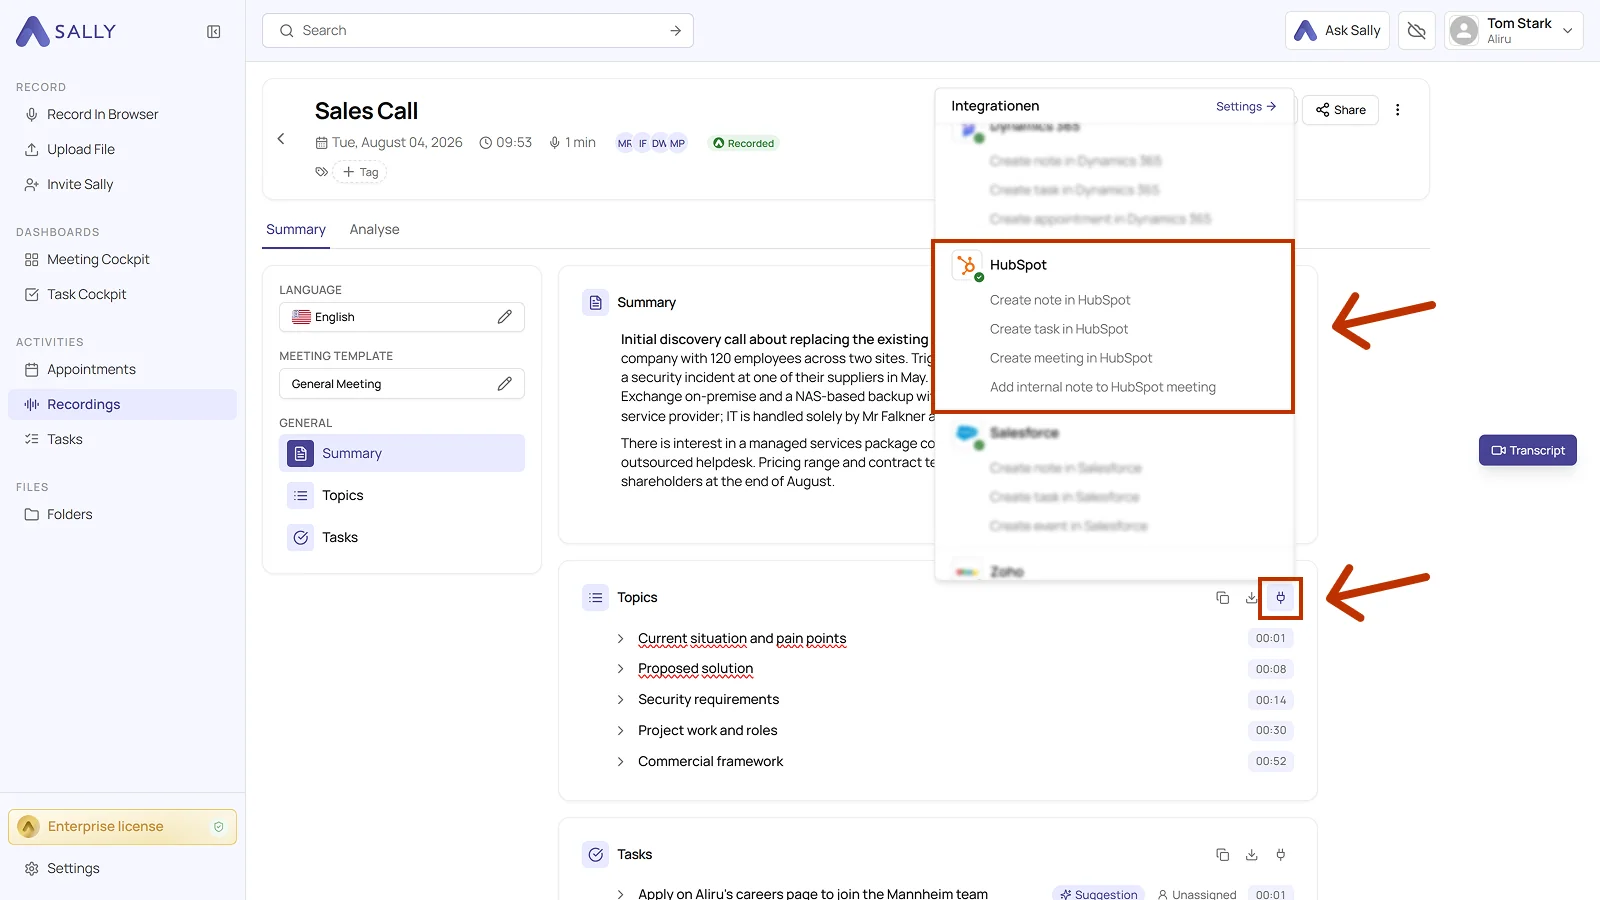Click the Topics section list icon

(595, 598)
